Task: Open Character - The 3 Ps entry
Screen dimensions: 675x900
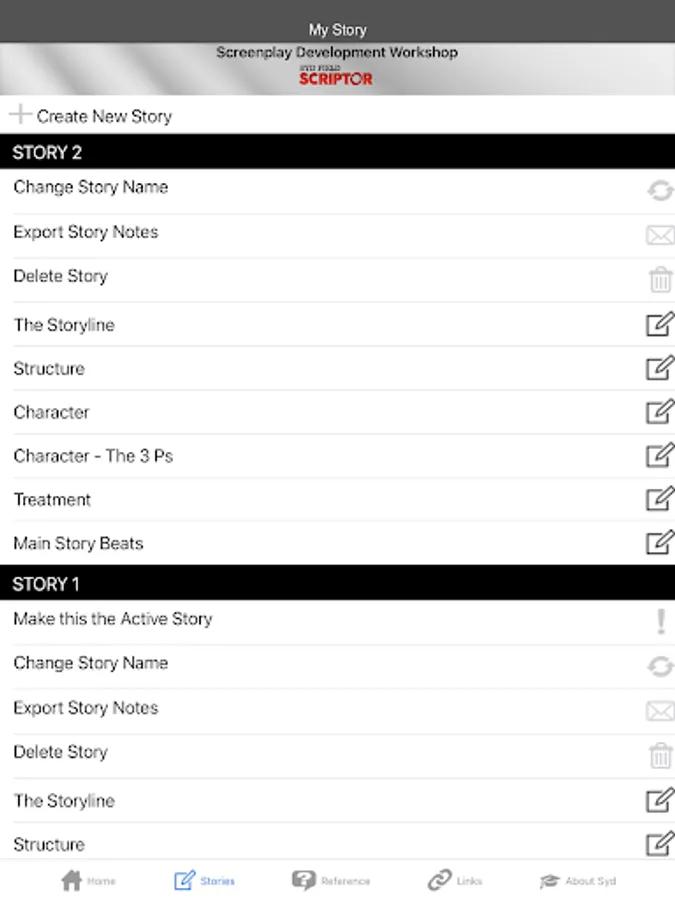Action: click(x=338, y=456)
